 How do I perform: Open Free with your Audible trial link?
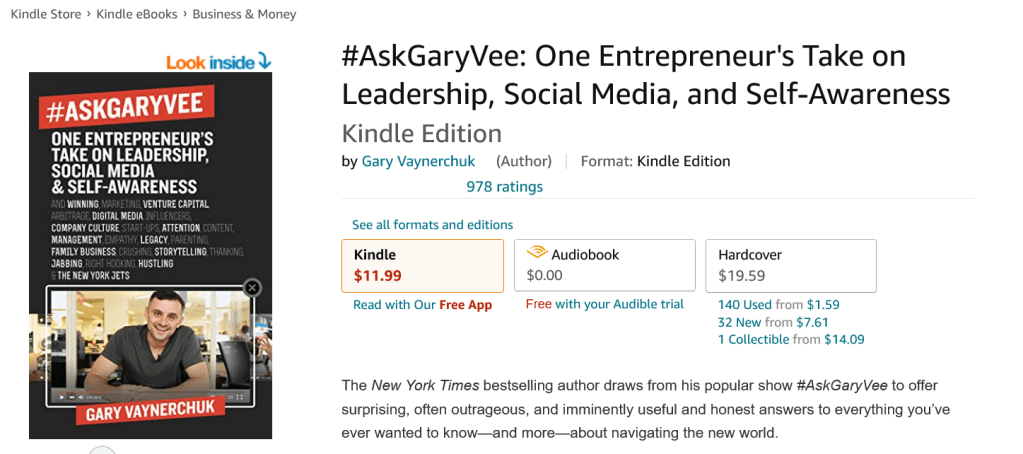pos(604,304)
